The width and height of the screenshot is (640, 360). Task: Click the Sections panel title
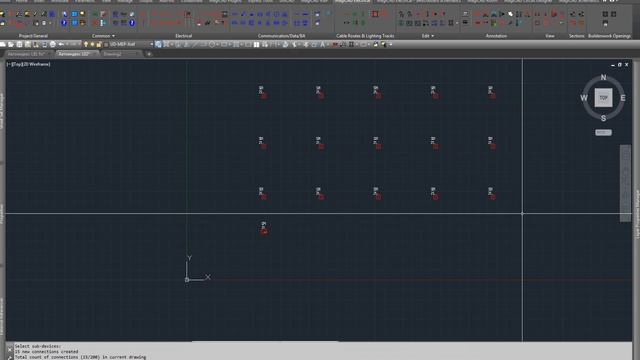click(576, 36)
